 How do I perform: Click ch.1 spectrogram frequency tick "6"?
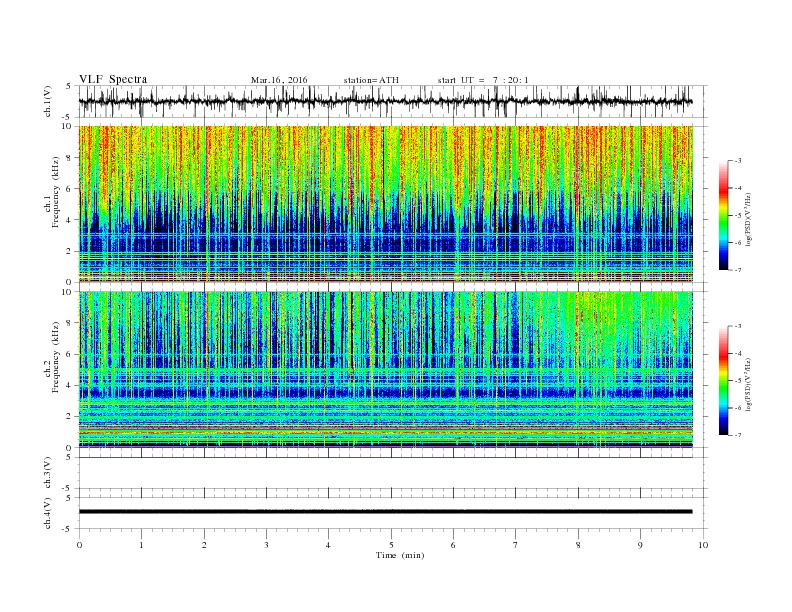tap(70, 189)
